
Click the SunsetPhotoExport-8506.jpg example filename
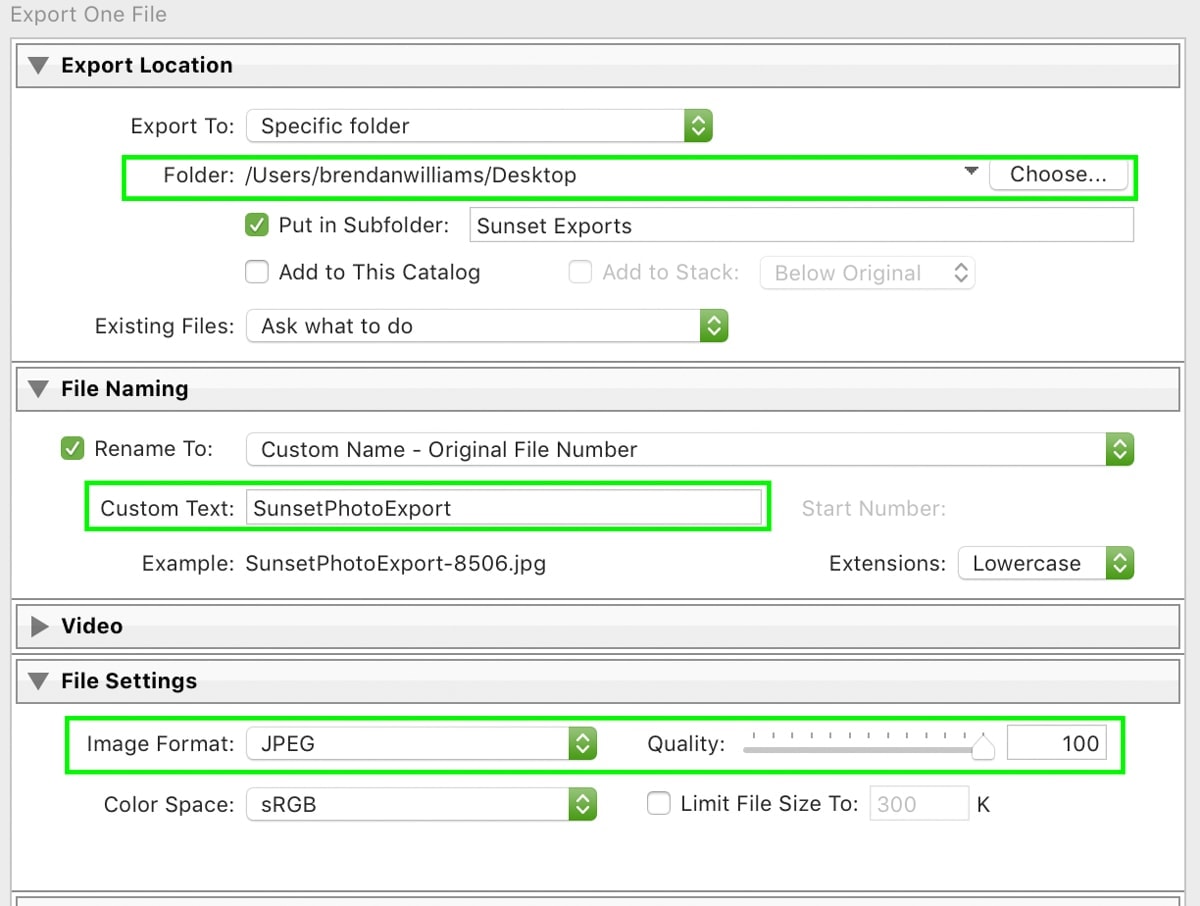[396, 563]
